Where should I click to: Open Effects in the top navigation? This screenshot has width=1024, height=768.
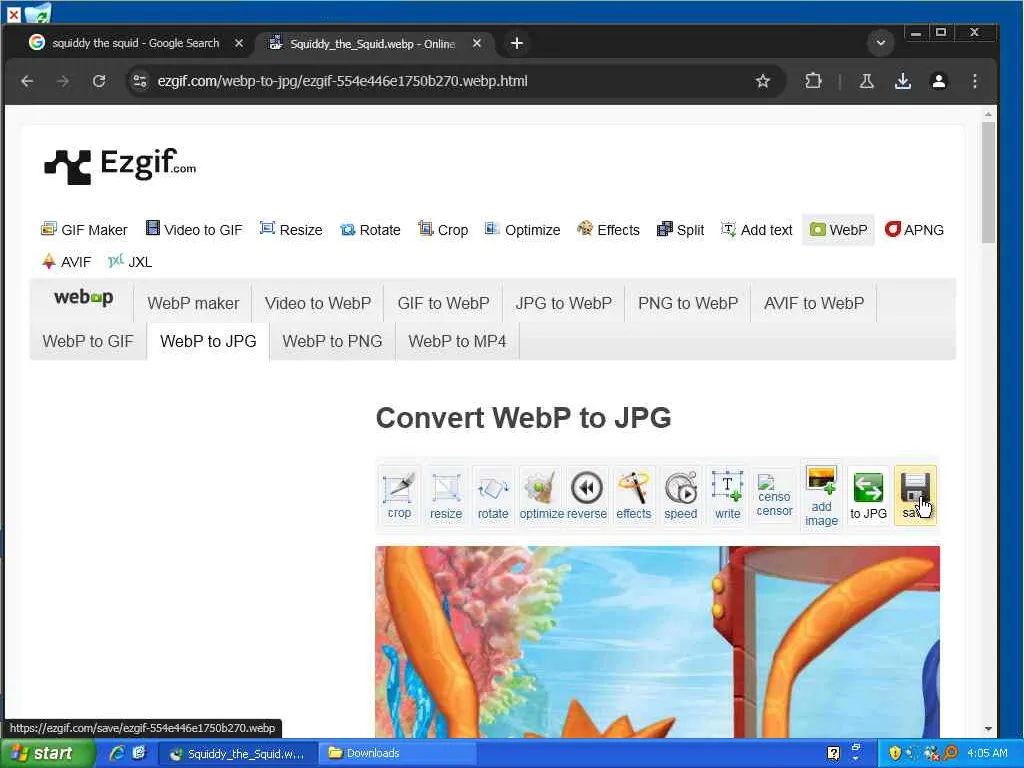point(609,230)
